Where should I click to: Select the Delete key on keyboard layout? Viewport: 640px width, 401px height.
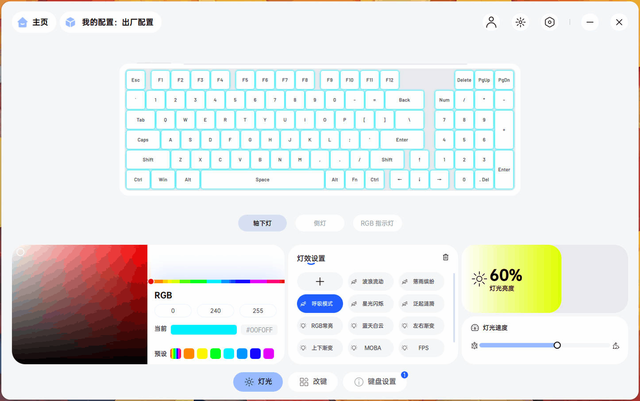[x=464, y=80]
